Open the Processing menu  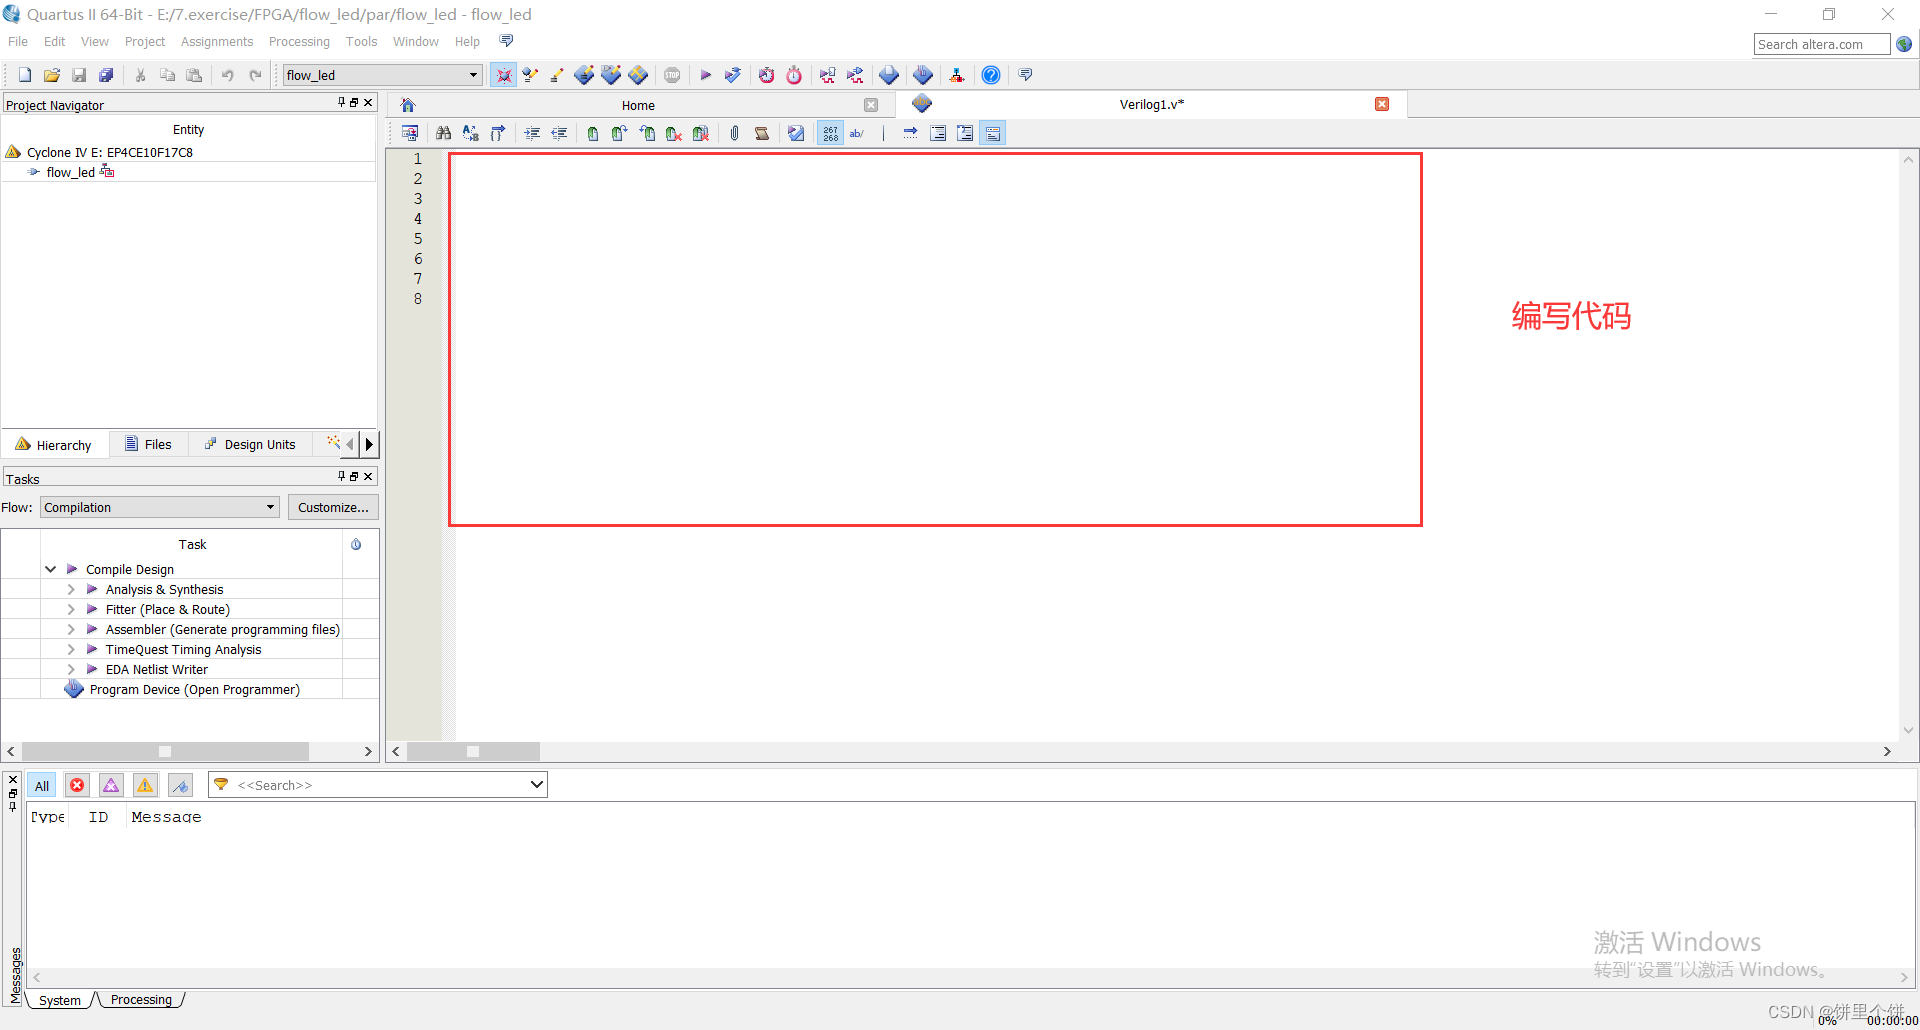click(299, 41)
